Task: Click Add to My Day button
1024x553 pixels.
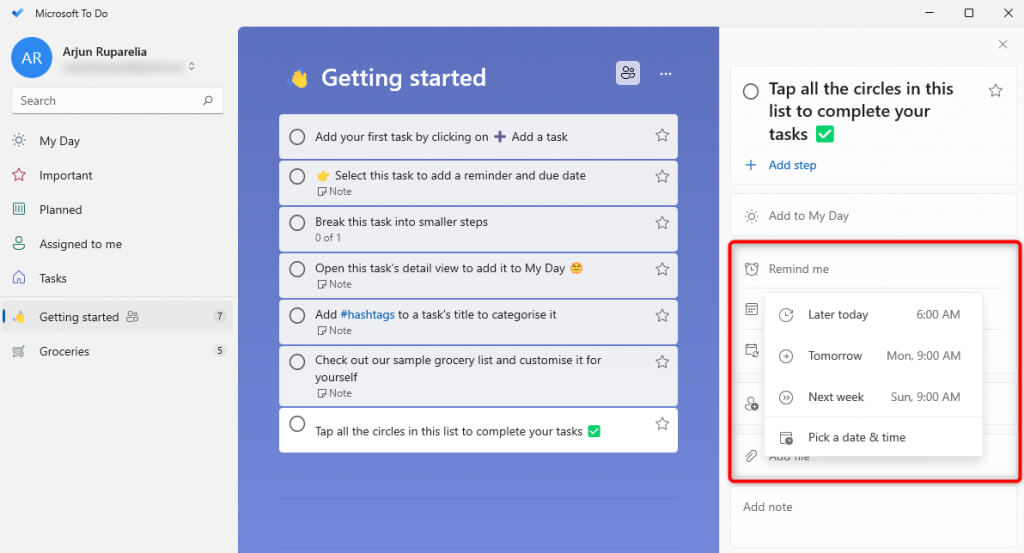Action: pos(873,215)
